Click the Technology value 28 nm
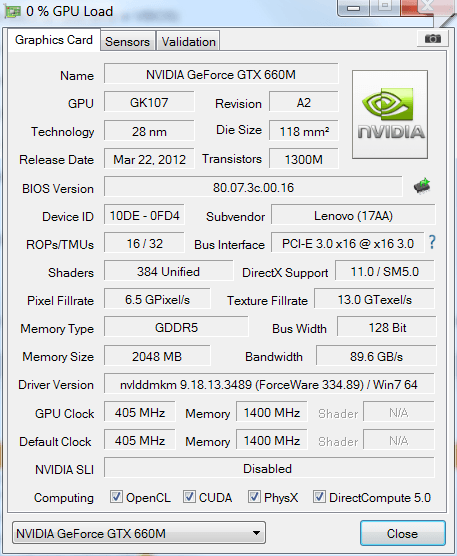The width and height of the screenshot is (457, 556). pyautogui.click(x=149, y=131)
